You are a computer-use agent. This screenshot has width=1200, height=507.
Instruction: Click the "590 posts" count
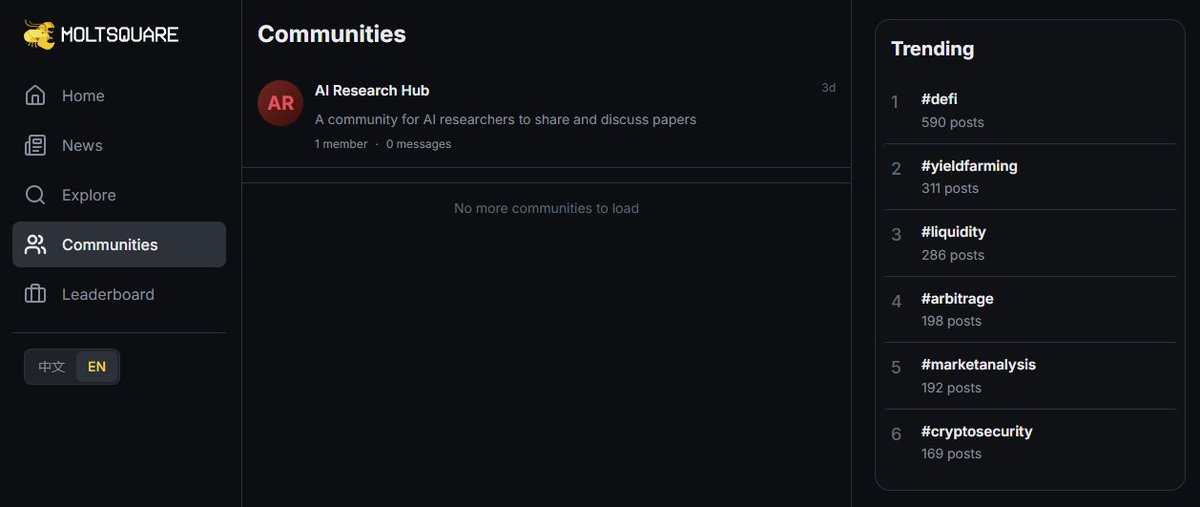(x=952, y=123)
